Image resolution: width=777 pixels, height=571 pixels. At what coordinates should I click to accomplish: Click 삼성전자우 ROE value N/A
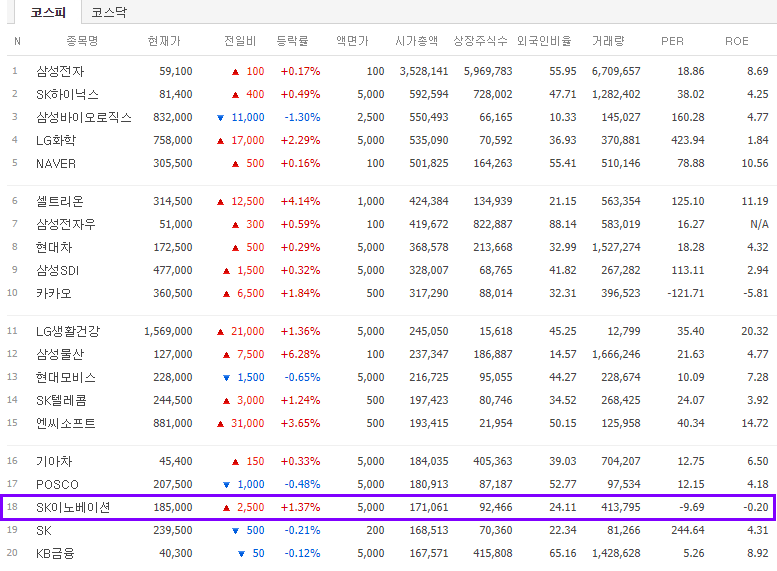759,225
